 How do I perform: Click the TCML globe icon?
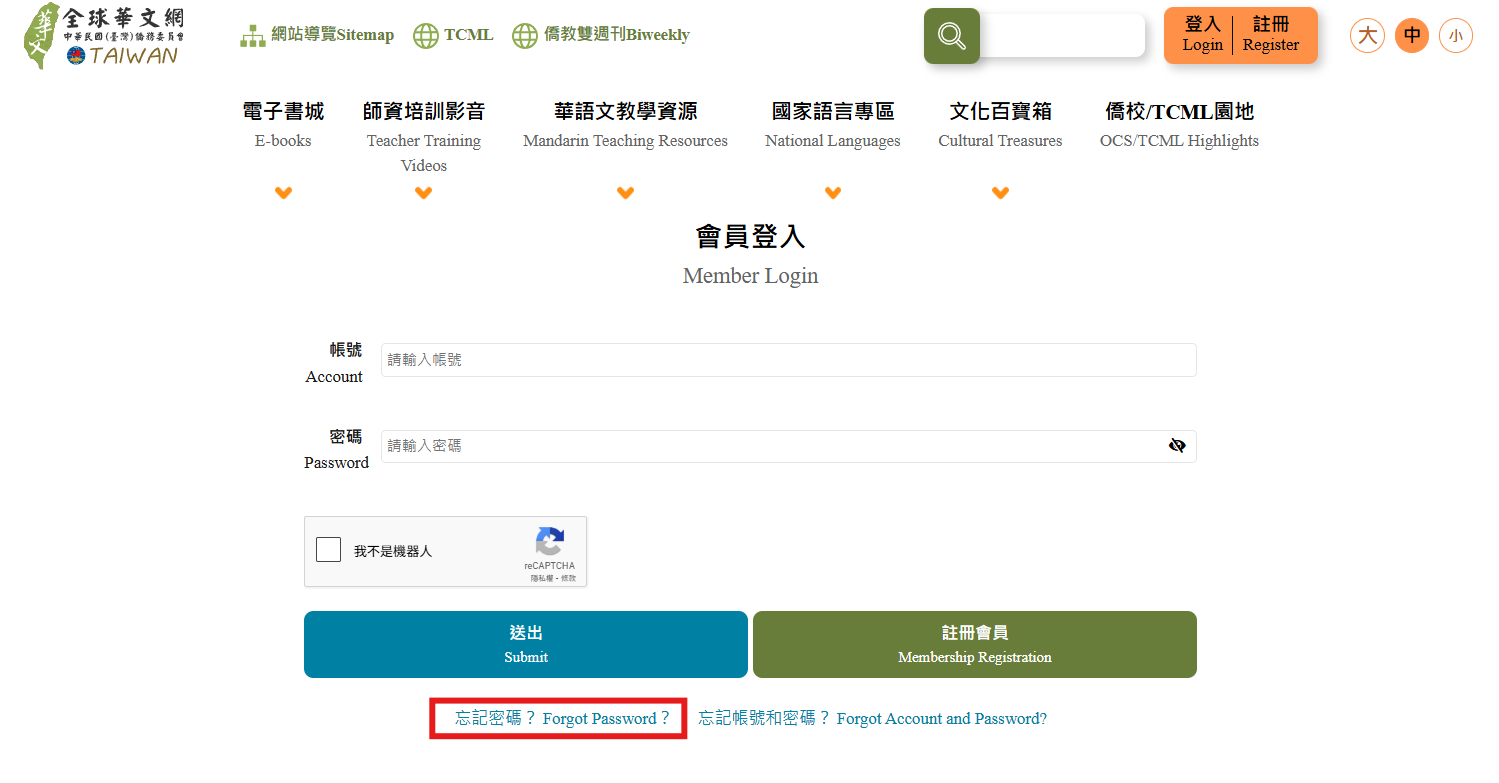(x=426, y=36)
